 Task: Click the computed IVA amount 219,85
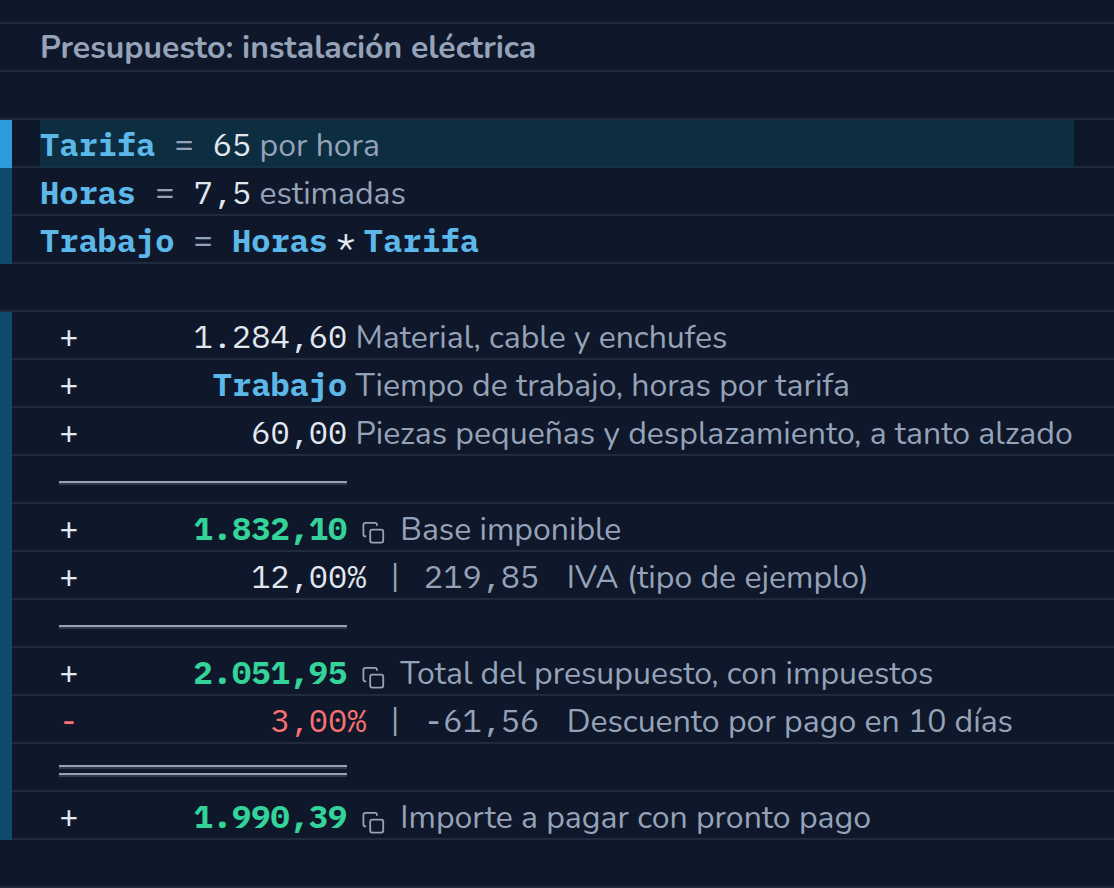(481, 578)
